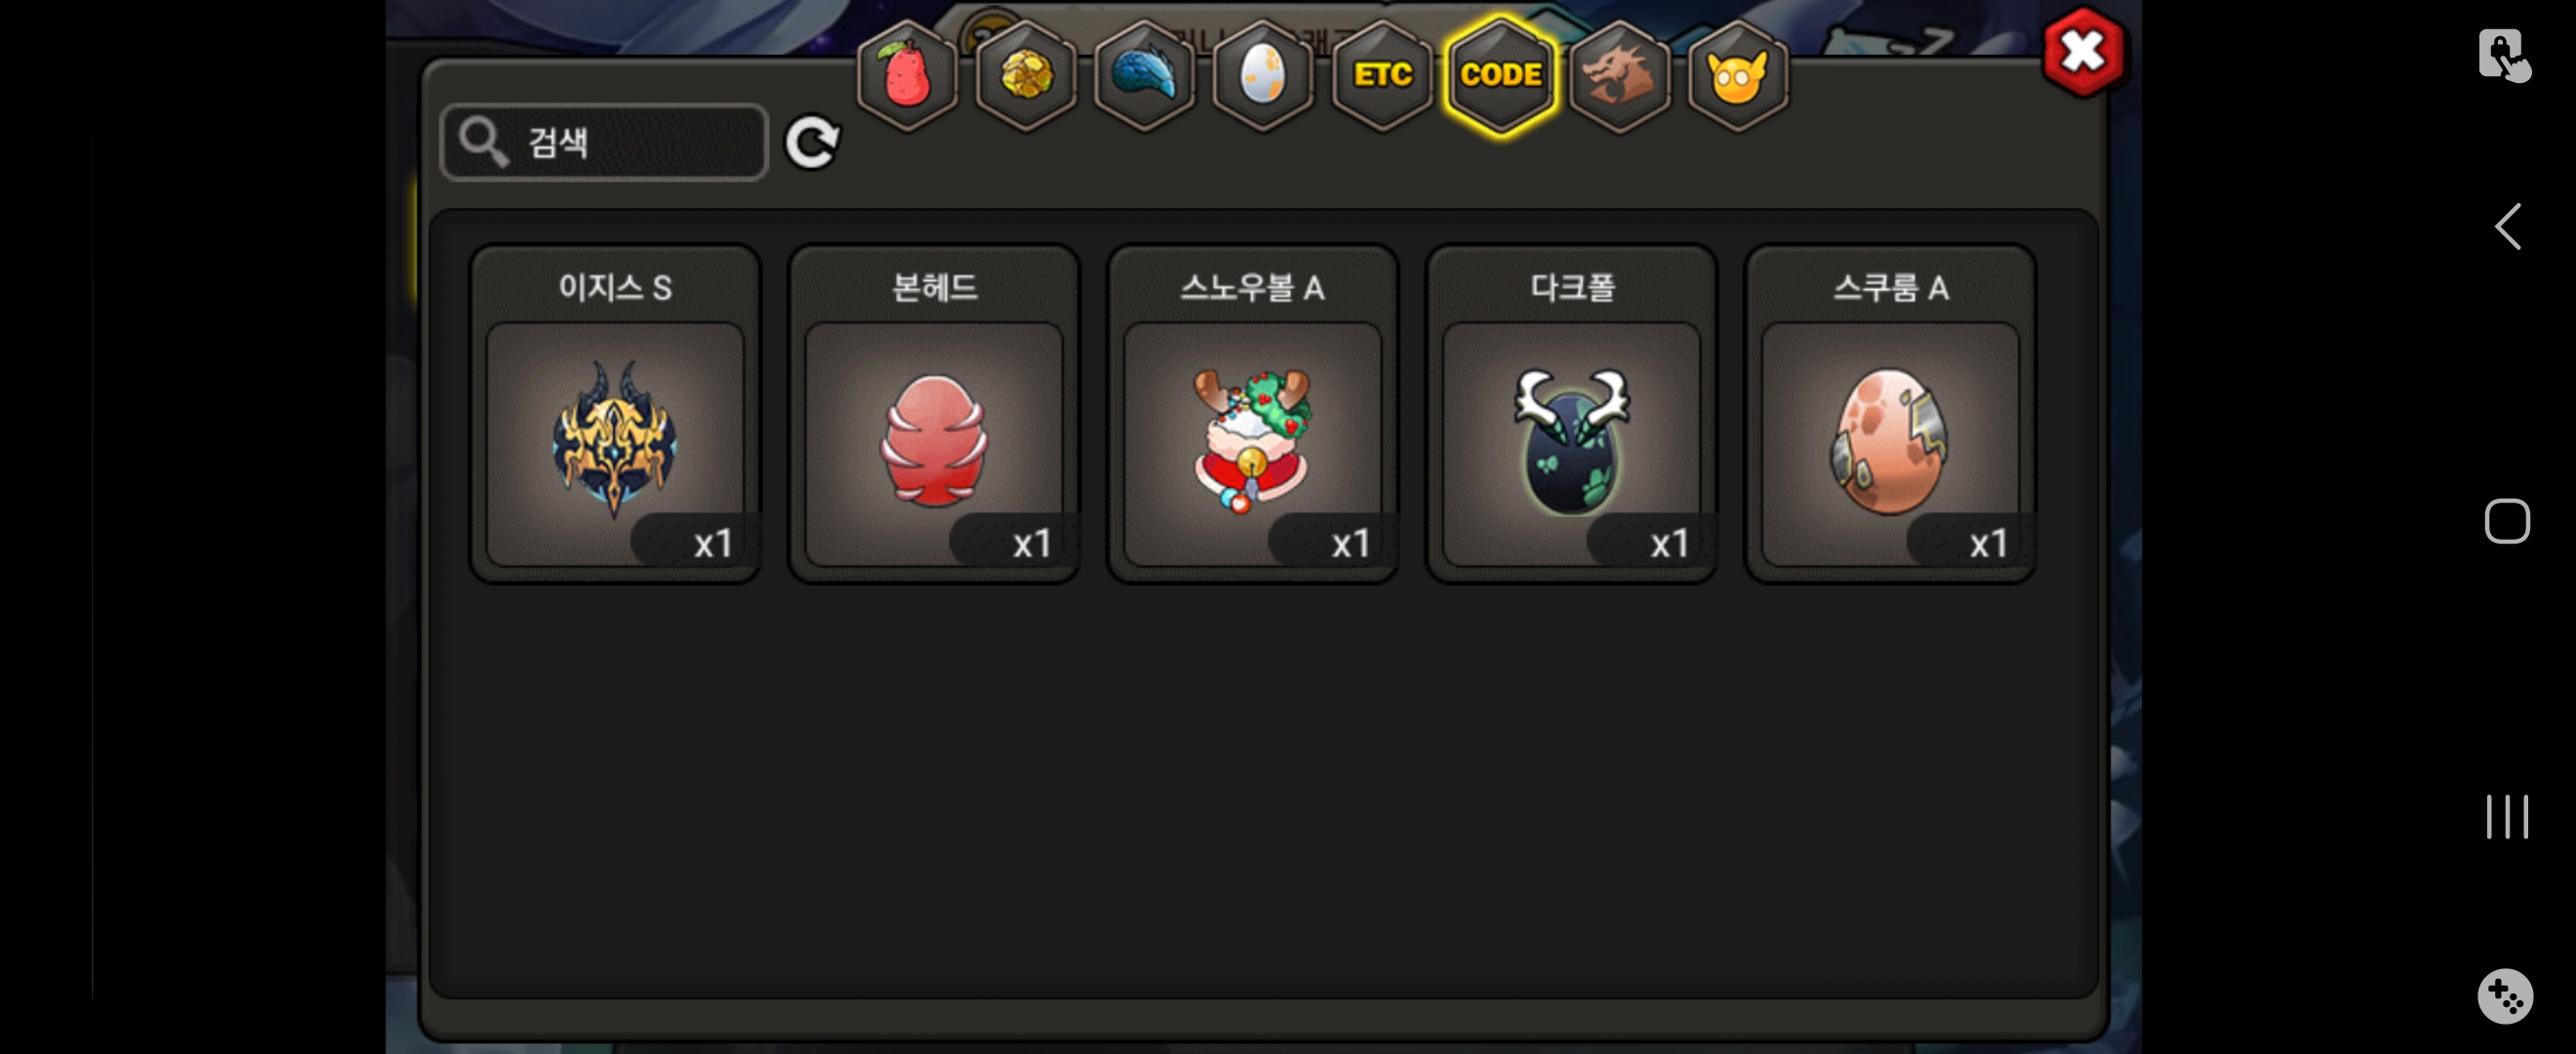The image size is (2576, 1054).
Task: Open the game controller tools icon
Action: 2505,995
